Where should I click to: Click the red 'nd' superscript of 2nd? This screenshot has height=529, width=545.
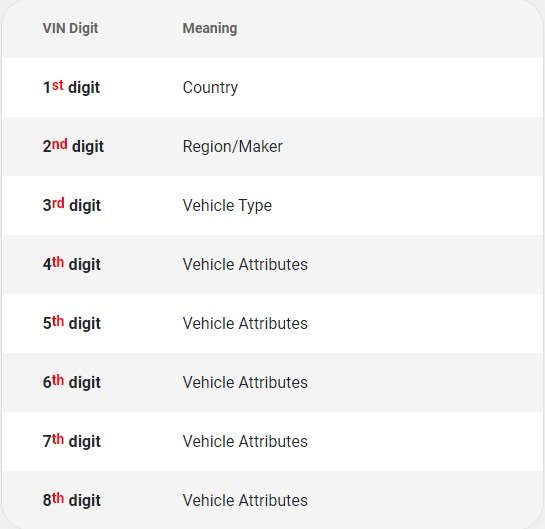[60, 144]
